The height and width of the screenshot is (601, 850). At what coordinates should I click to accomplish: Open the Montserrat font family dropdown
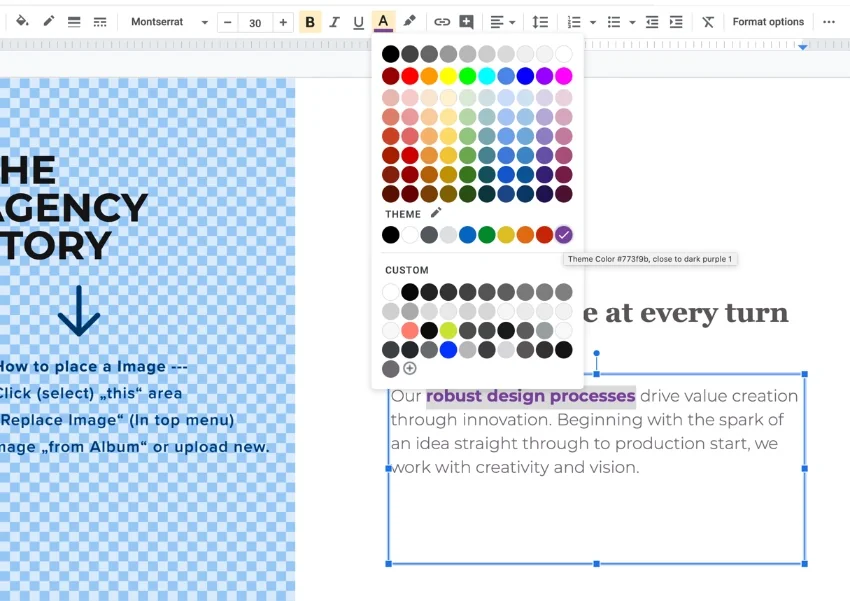(x=170, y=21)
